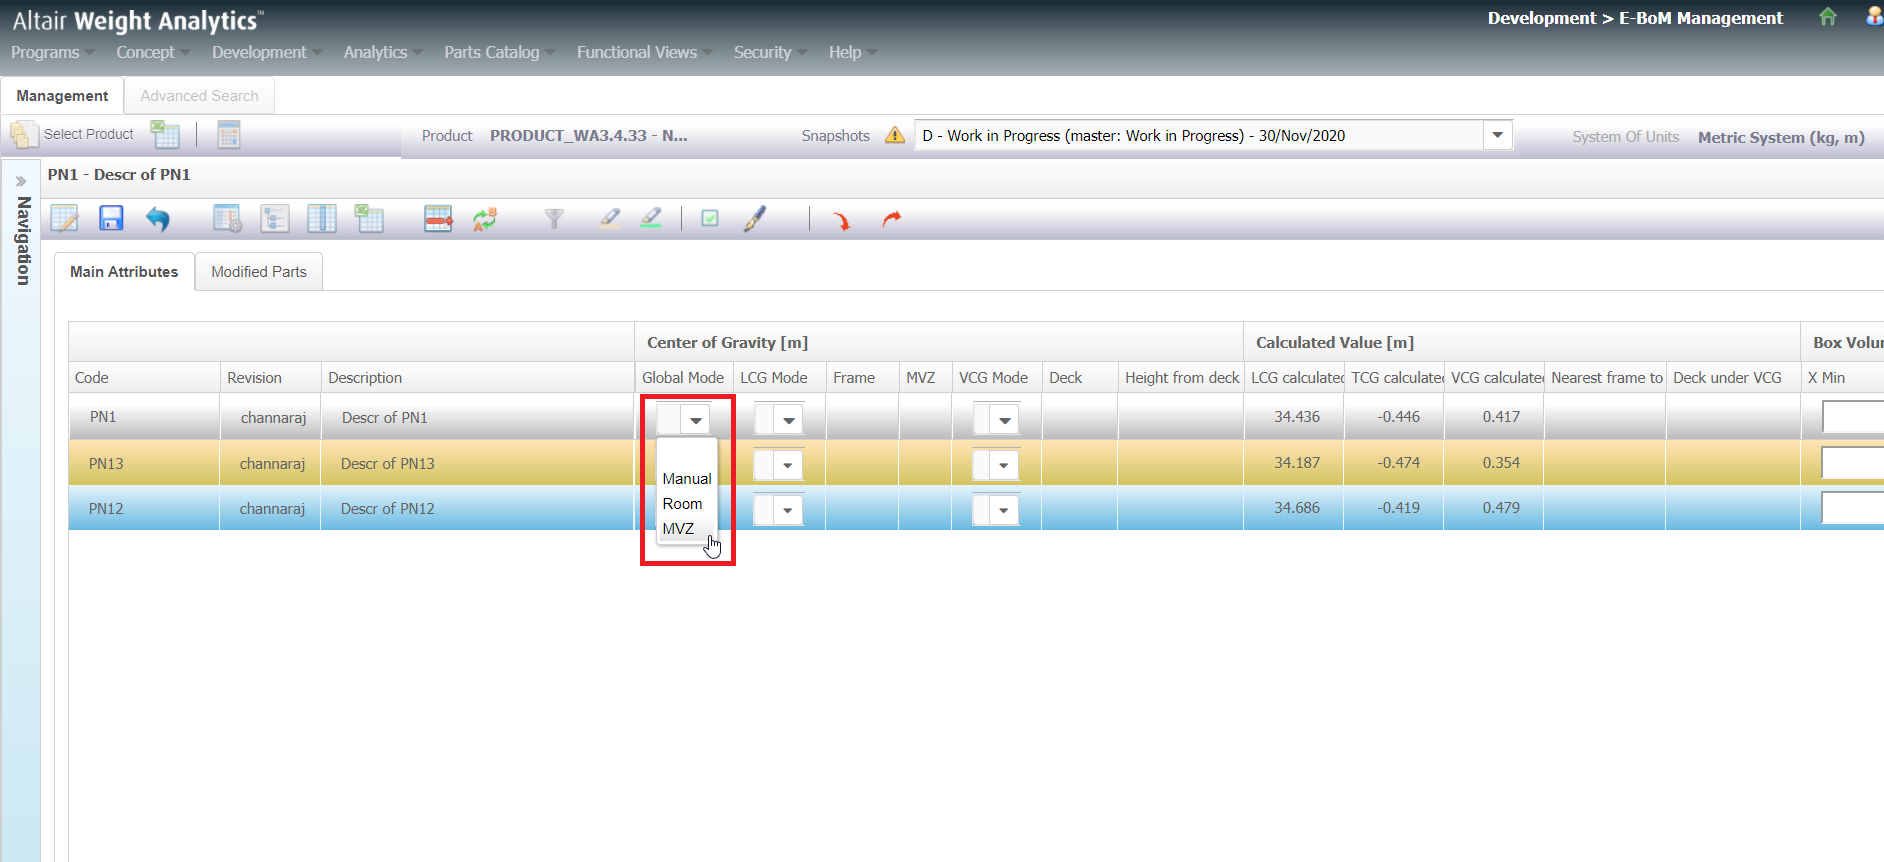This screenshot has width=1884, height=862.
Task: Open the Parts Catalog menu
Action: click(x=491, y=52)
